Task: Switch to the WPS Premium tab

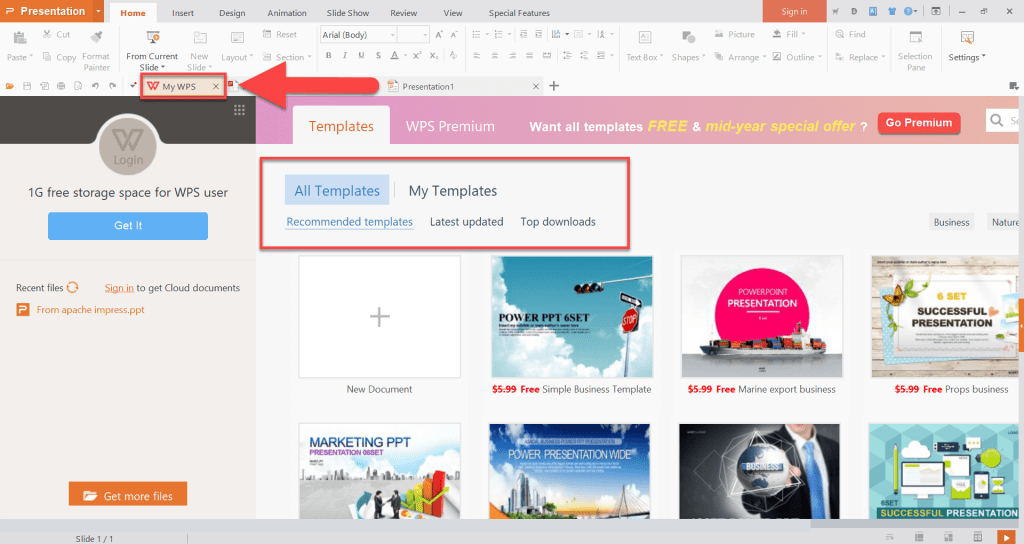Action: click(450, 126)
